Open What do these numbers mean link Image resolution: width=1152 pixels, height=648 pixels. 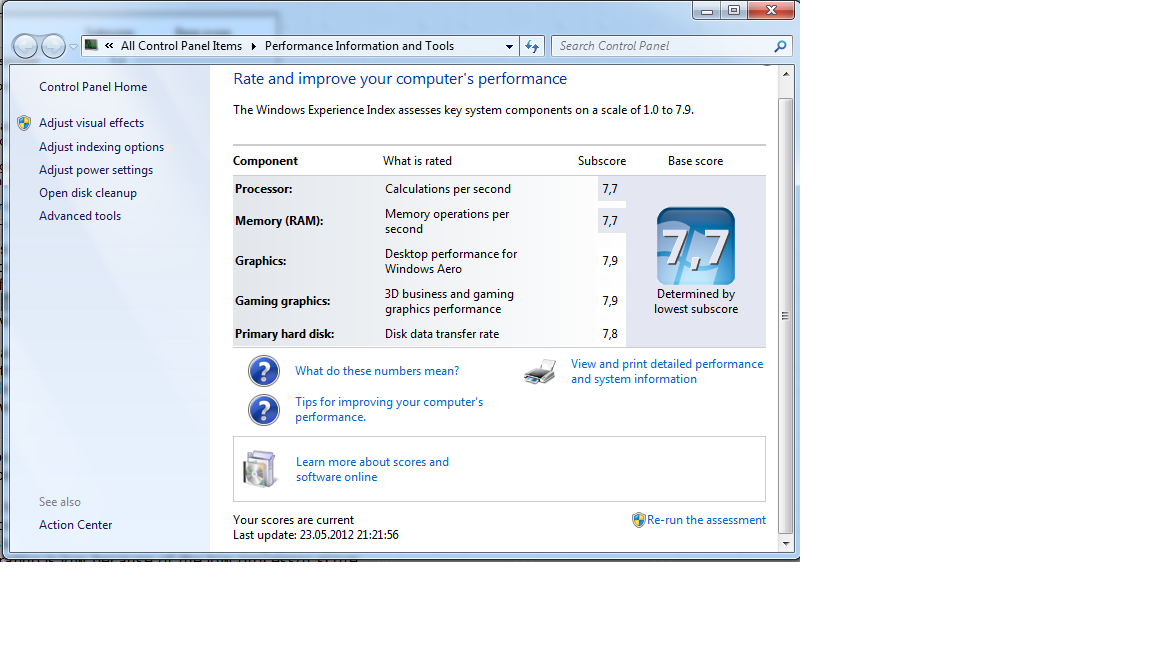point(377,371)
